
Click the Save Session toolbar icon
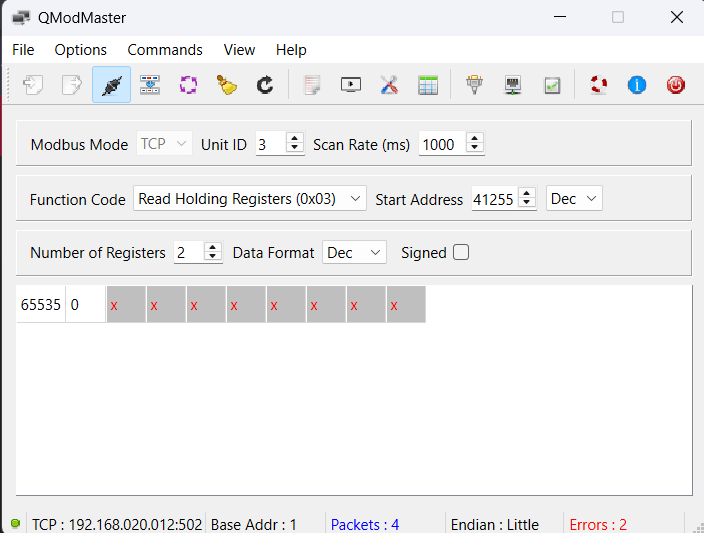coord(72,85)
